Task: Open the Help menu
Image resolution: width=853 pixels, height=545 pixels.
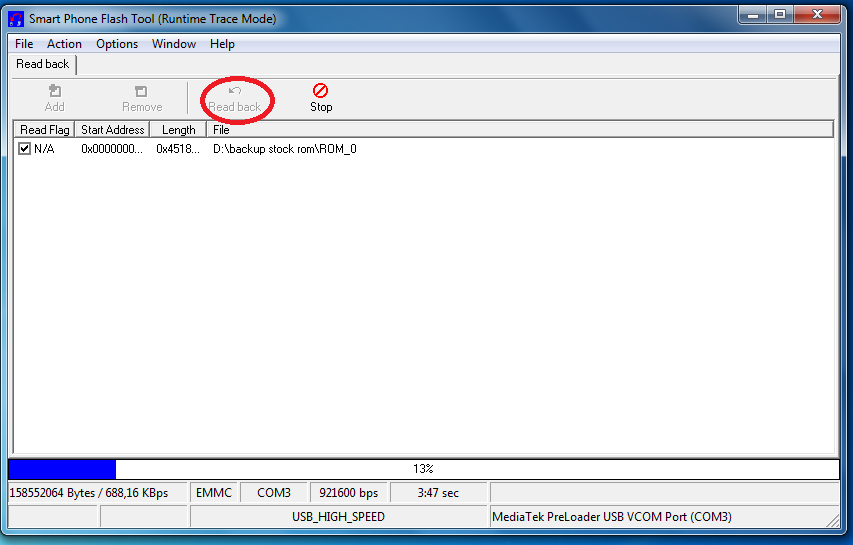Action: point(222,44)
